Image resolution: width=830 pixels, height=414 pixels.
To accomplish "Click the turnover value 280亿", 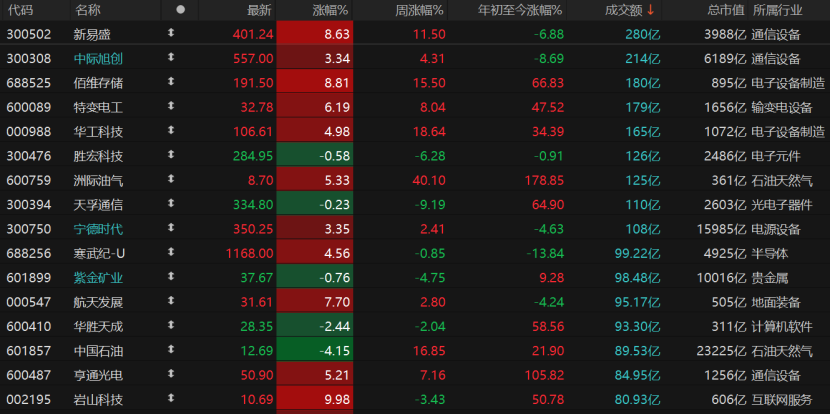I will (643, 34).
